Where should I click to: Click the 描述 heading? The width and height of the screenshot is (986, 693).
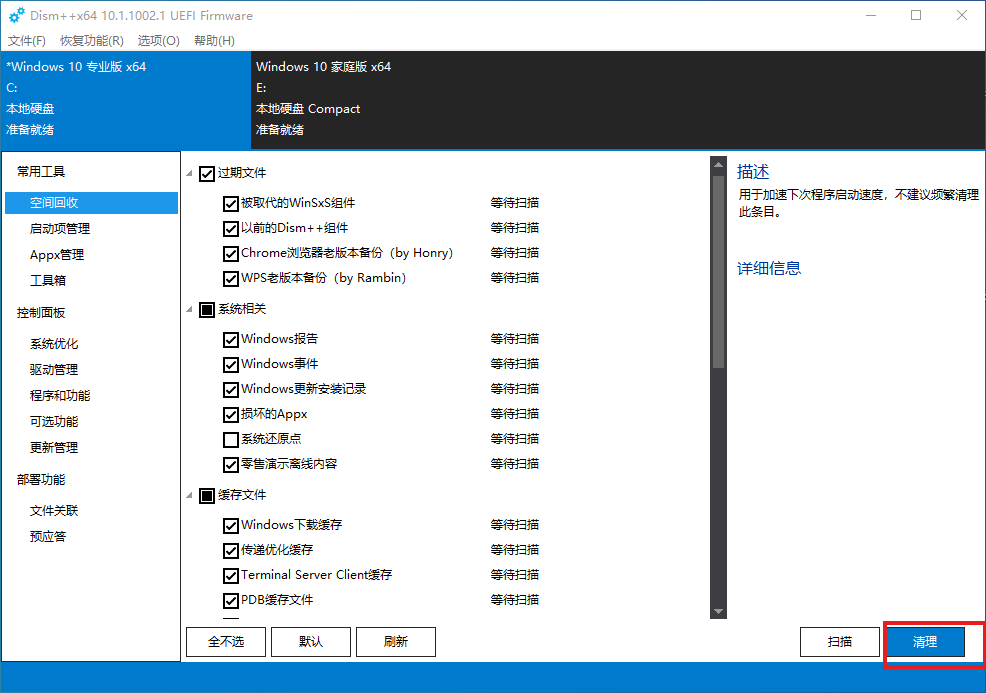tap(753, 172)
